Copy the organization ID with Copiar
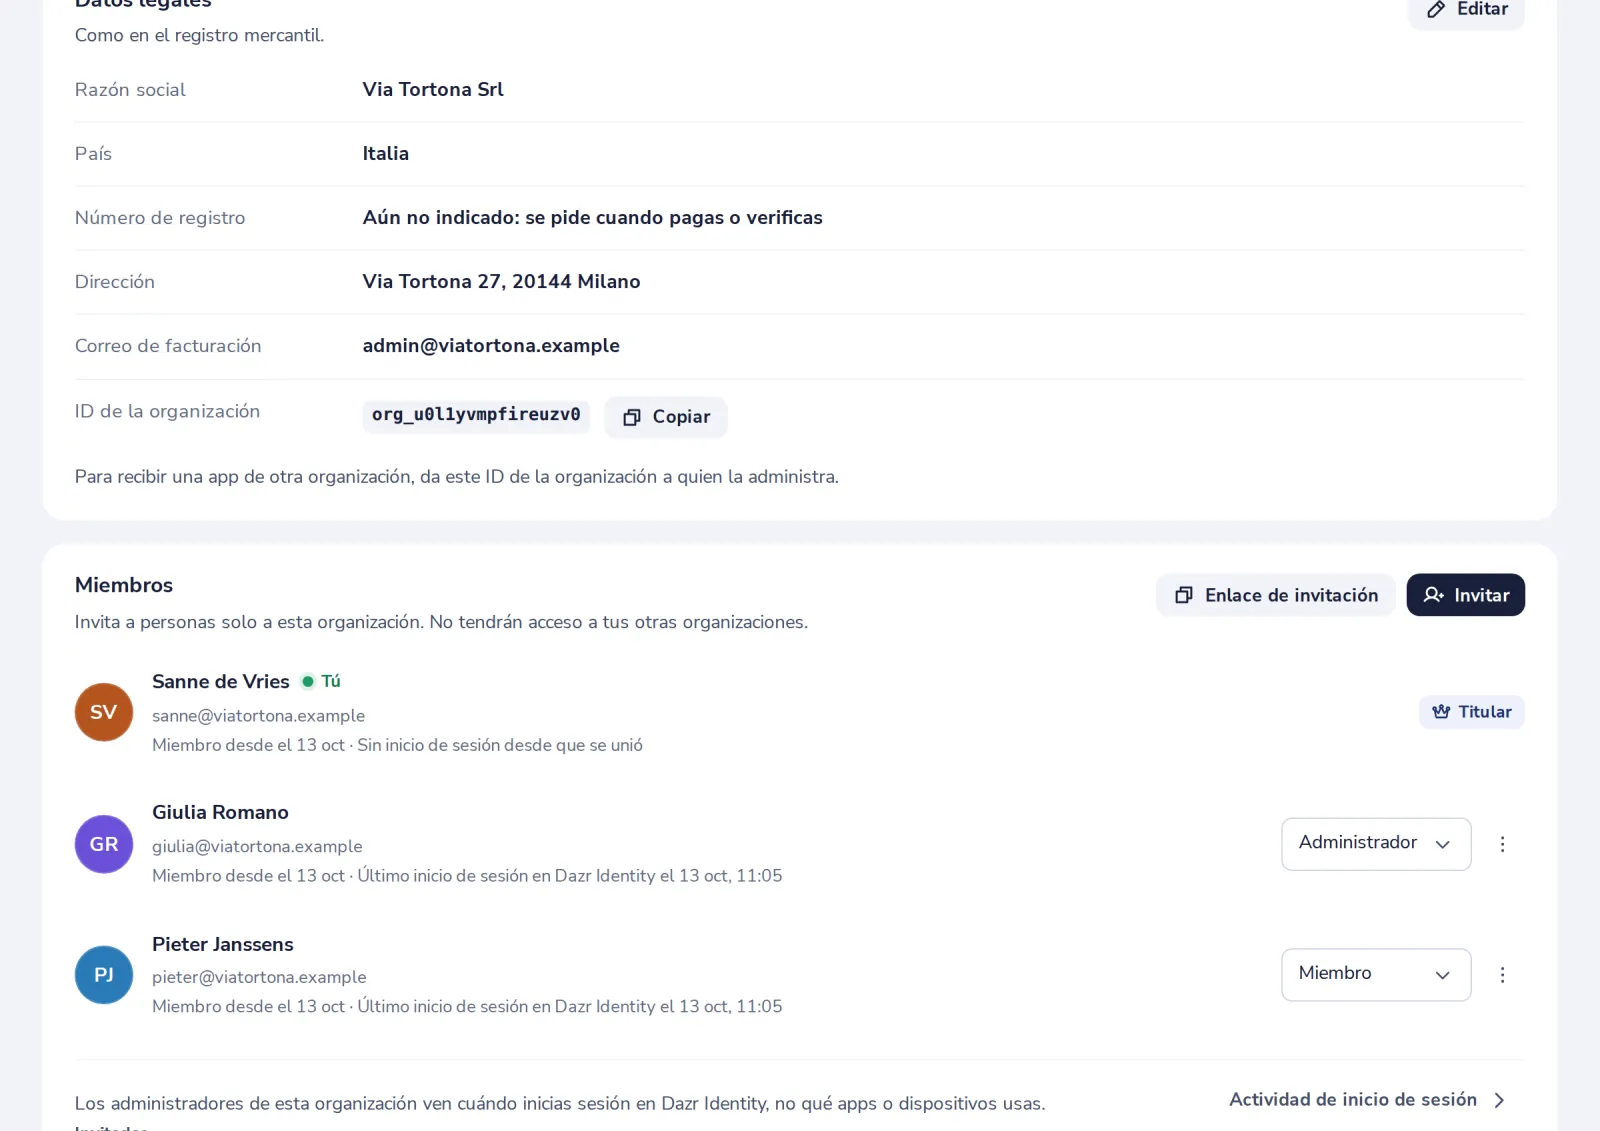The image size is (1600, 1131). pos(666,417)
